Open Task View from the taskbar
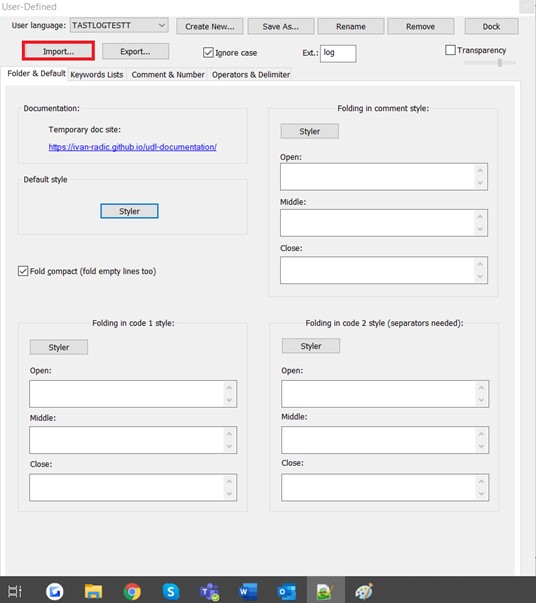 15,591
